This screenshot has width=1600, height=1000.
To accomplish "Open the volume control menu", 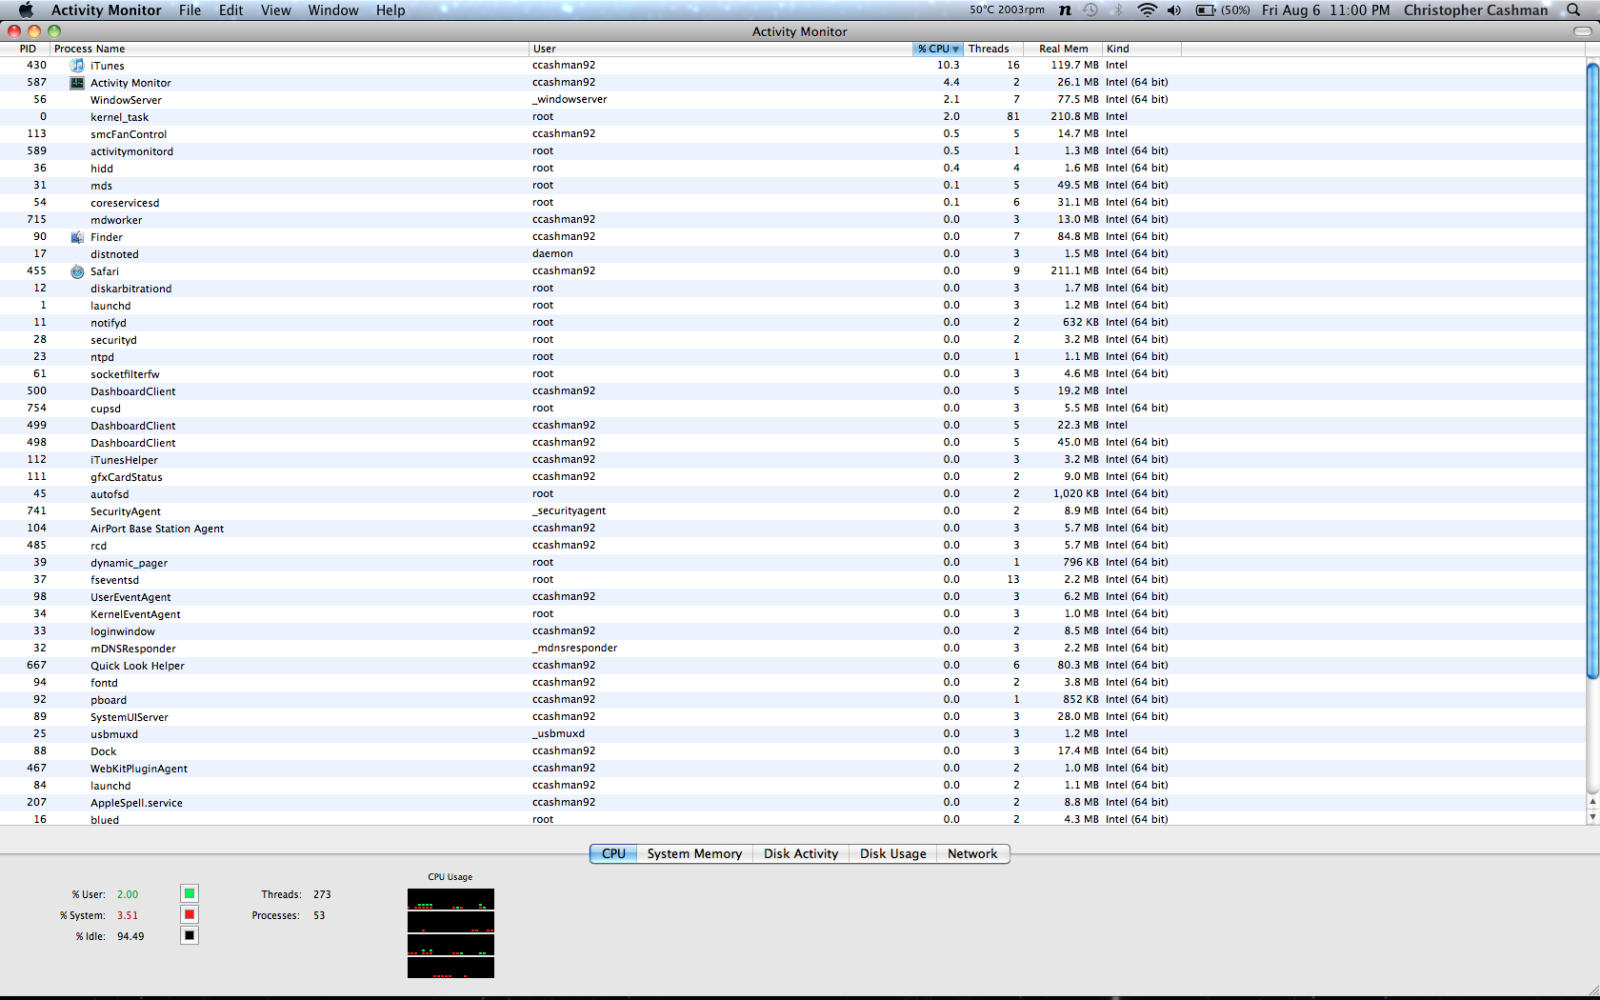I will [1174, 10].
